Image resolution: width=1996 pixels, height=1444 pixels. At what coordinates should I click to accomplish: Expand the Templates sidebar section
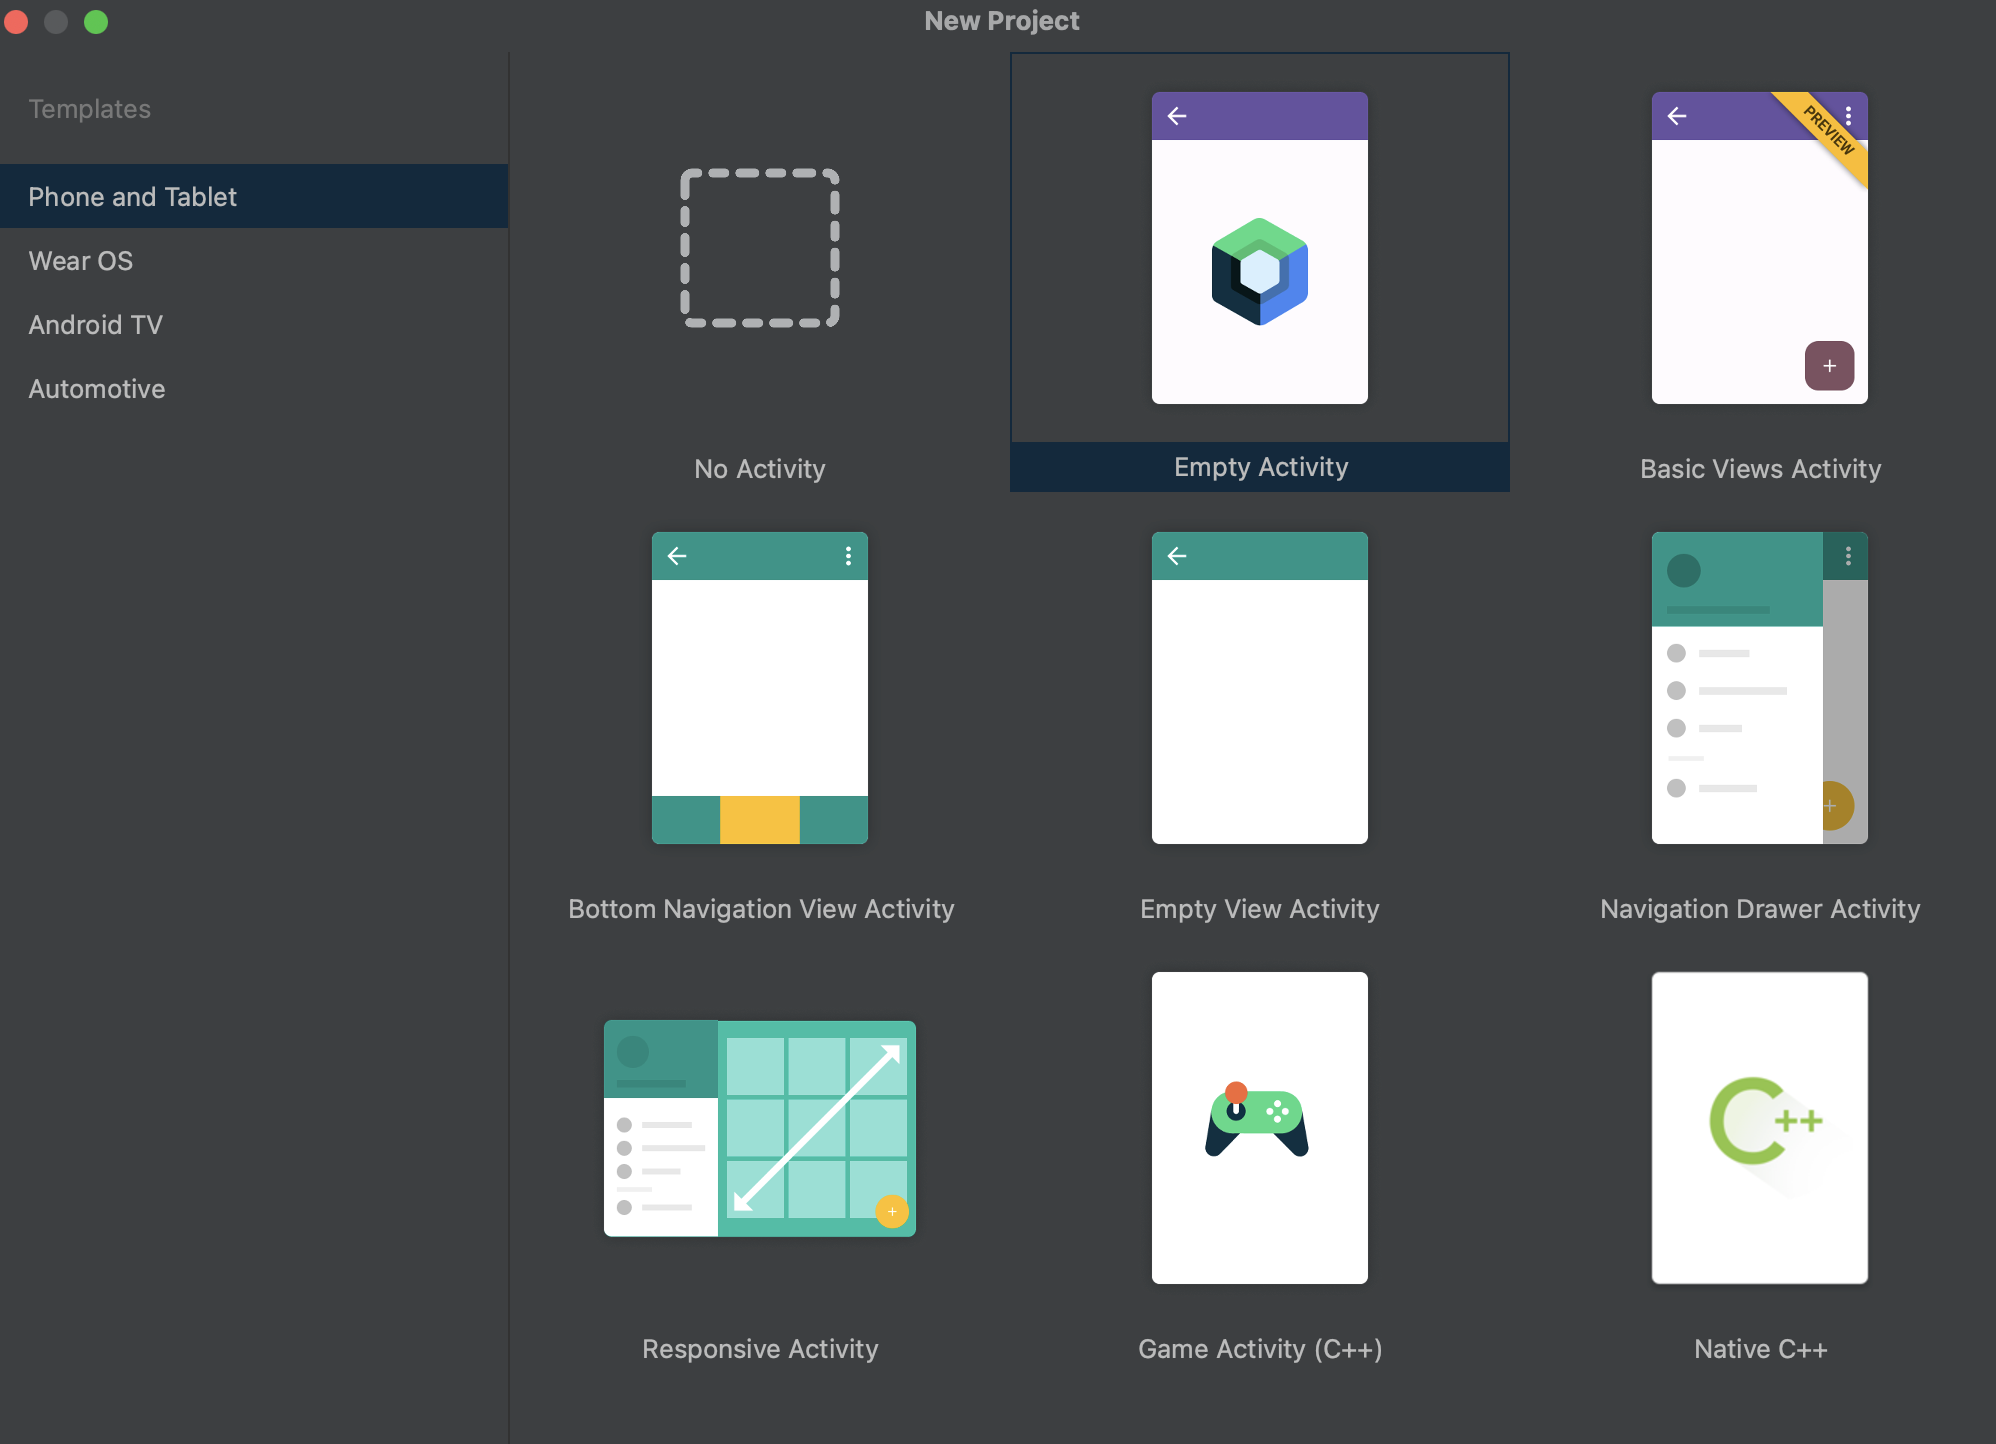pos(88,107)
